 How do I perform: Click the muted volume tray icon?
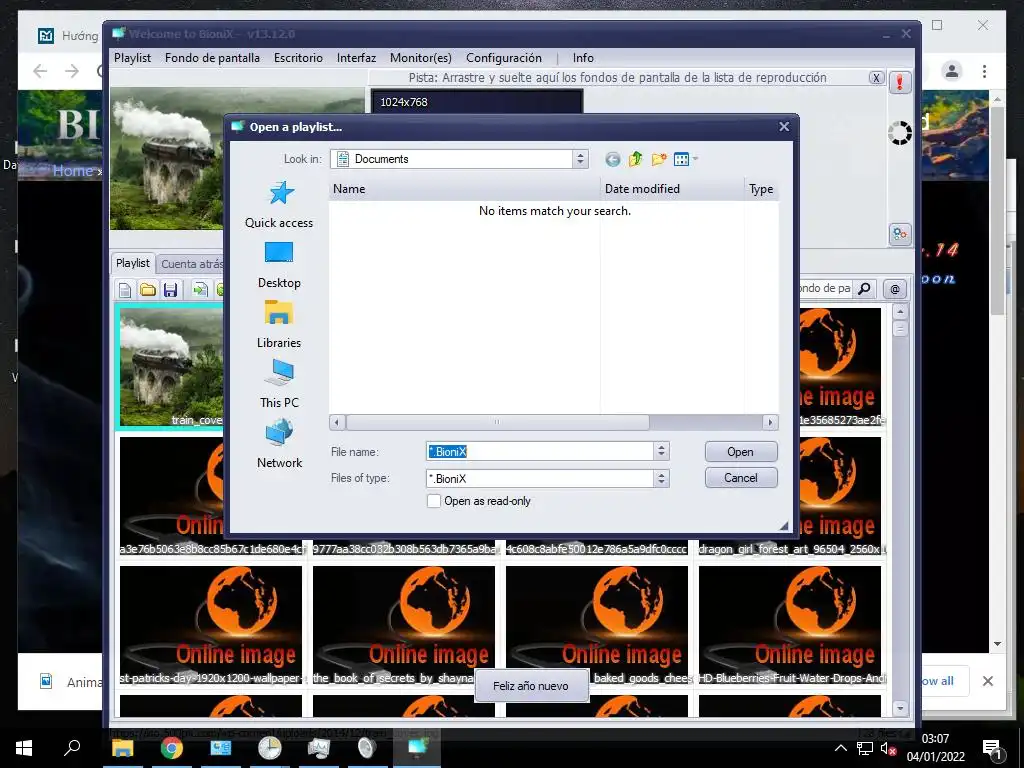pos(888,748)
